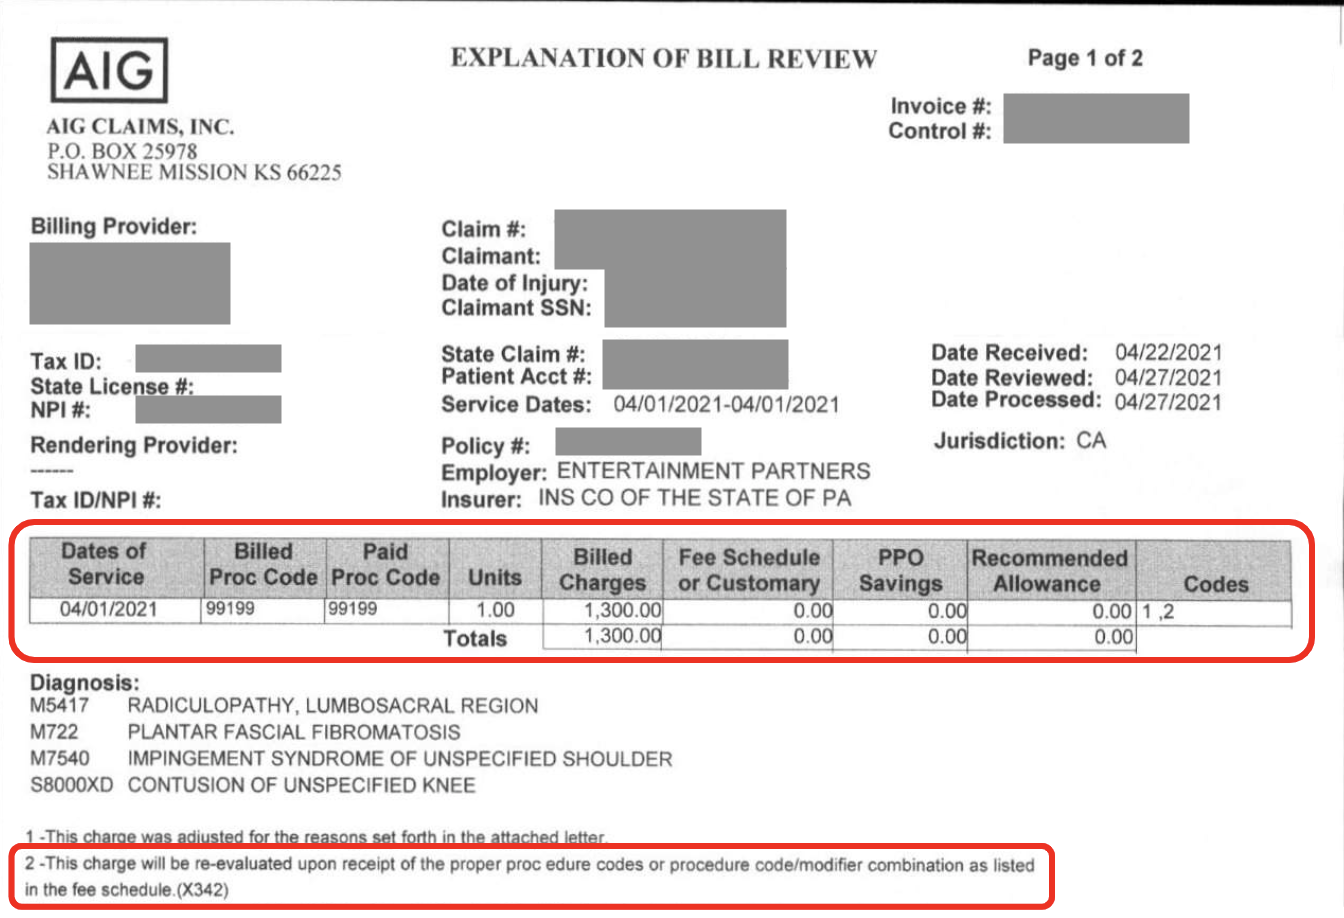
Task: Click service dates '04/01/2021-04/01/2021'
Action: pyautogui.click(x=726, y=404)
